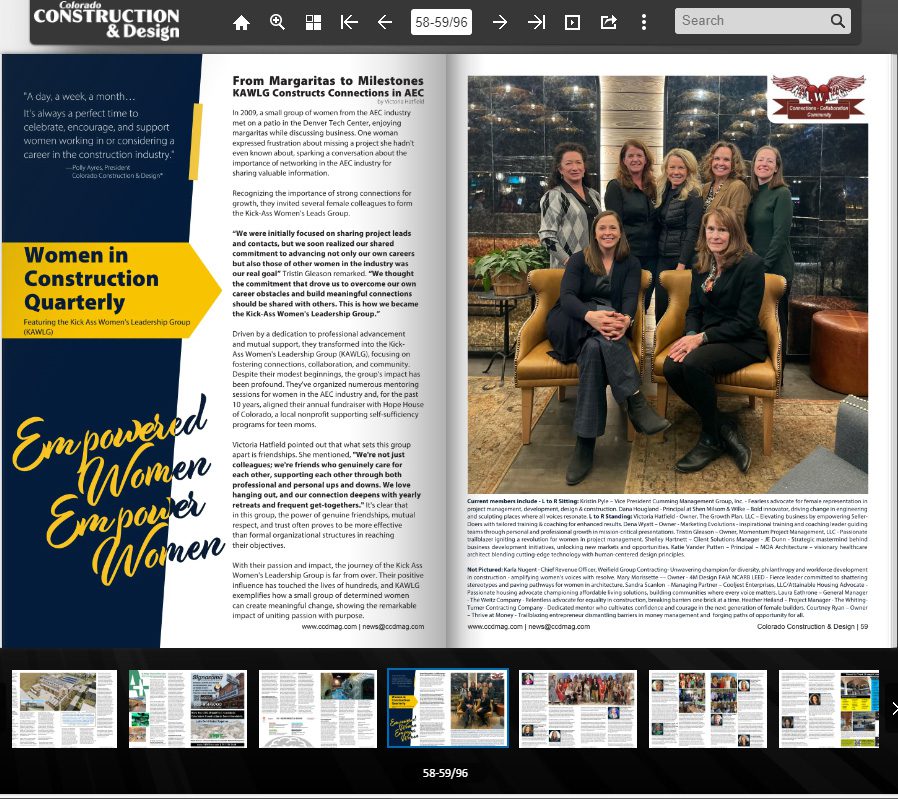This screenshot has width=898, height=799.
Task: Click www.ccdmag.com link on the left page footer
Action: coord(329,627)
